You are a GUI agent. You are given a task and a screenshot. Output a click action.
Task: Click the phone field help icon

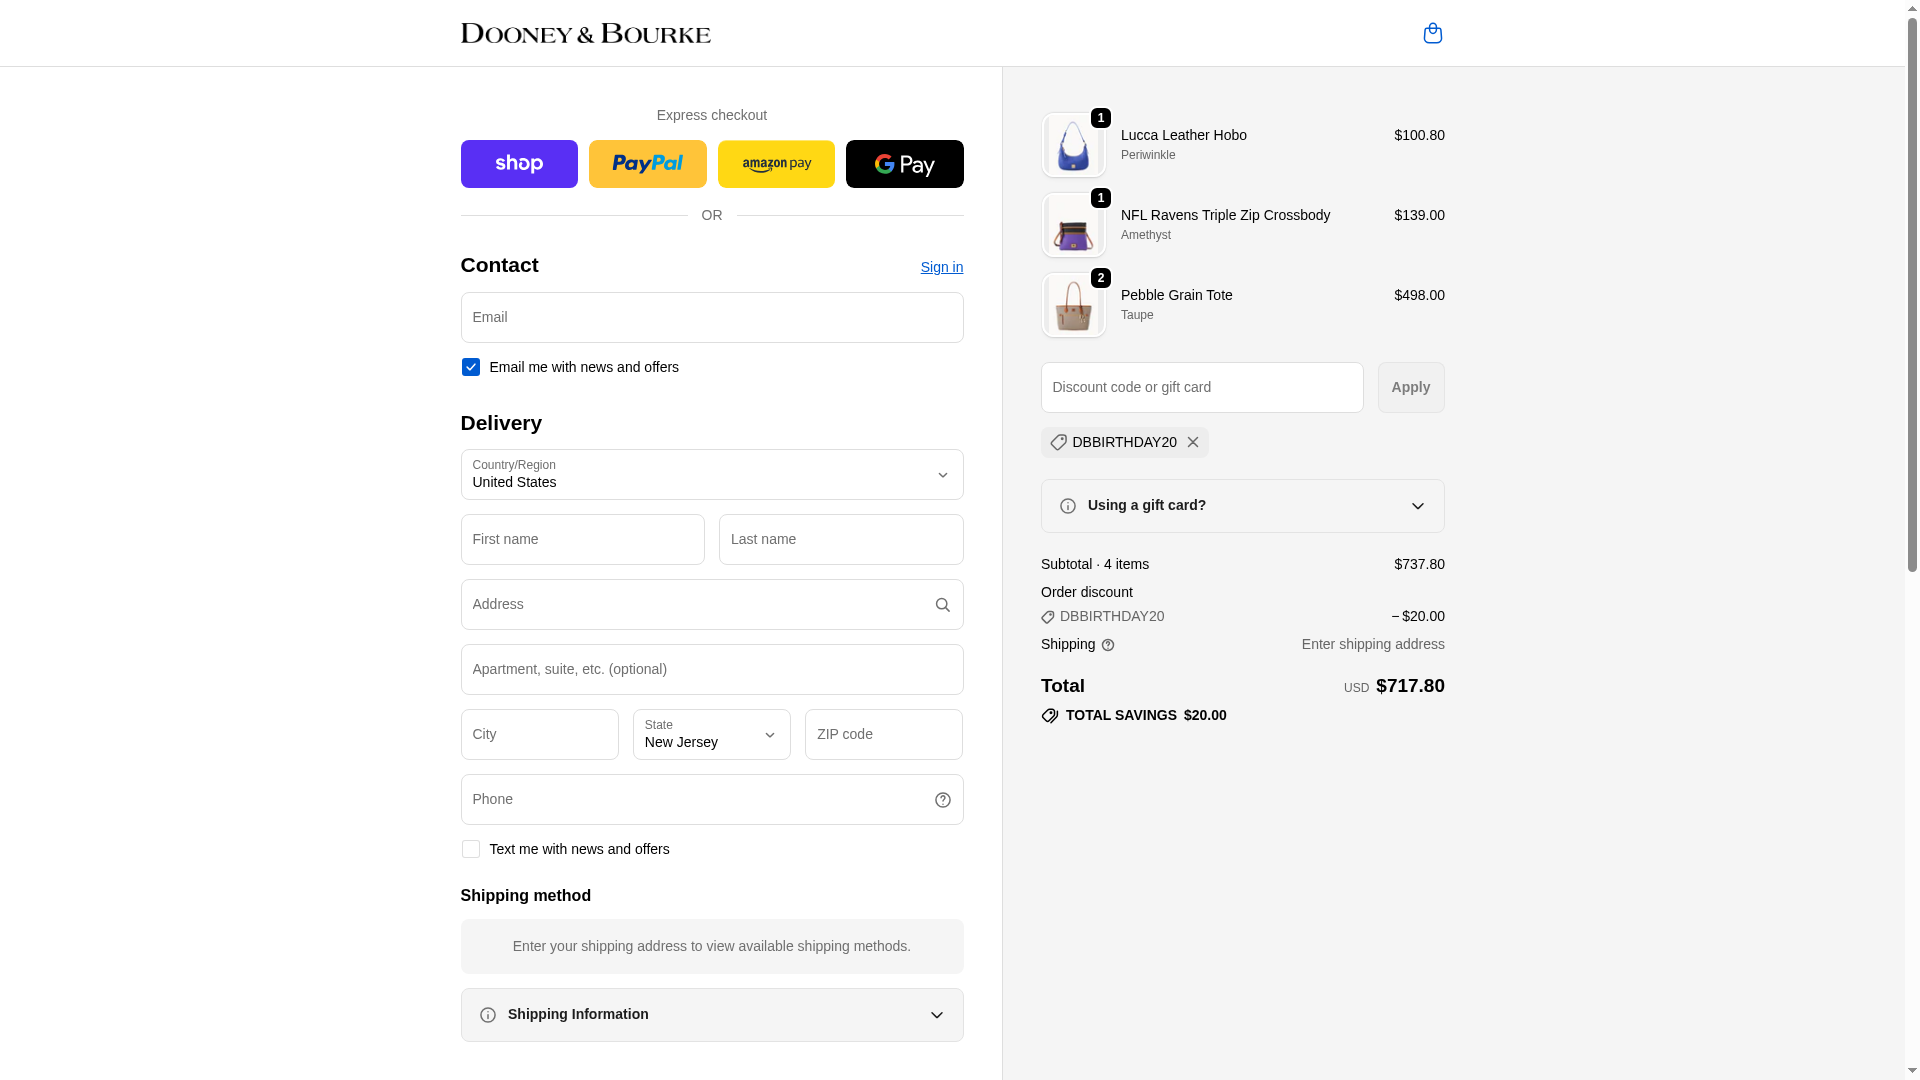(942, 800)
